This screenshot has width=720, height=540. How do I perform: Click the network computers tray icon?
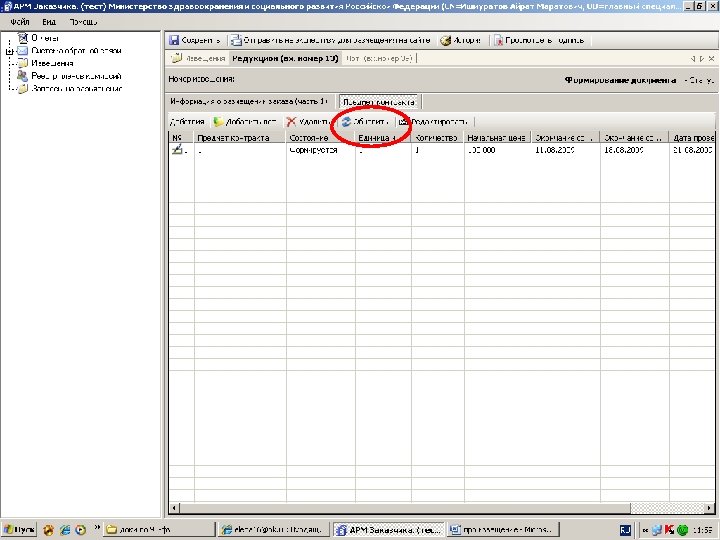coord(657,530)
